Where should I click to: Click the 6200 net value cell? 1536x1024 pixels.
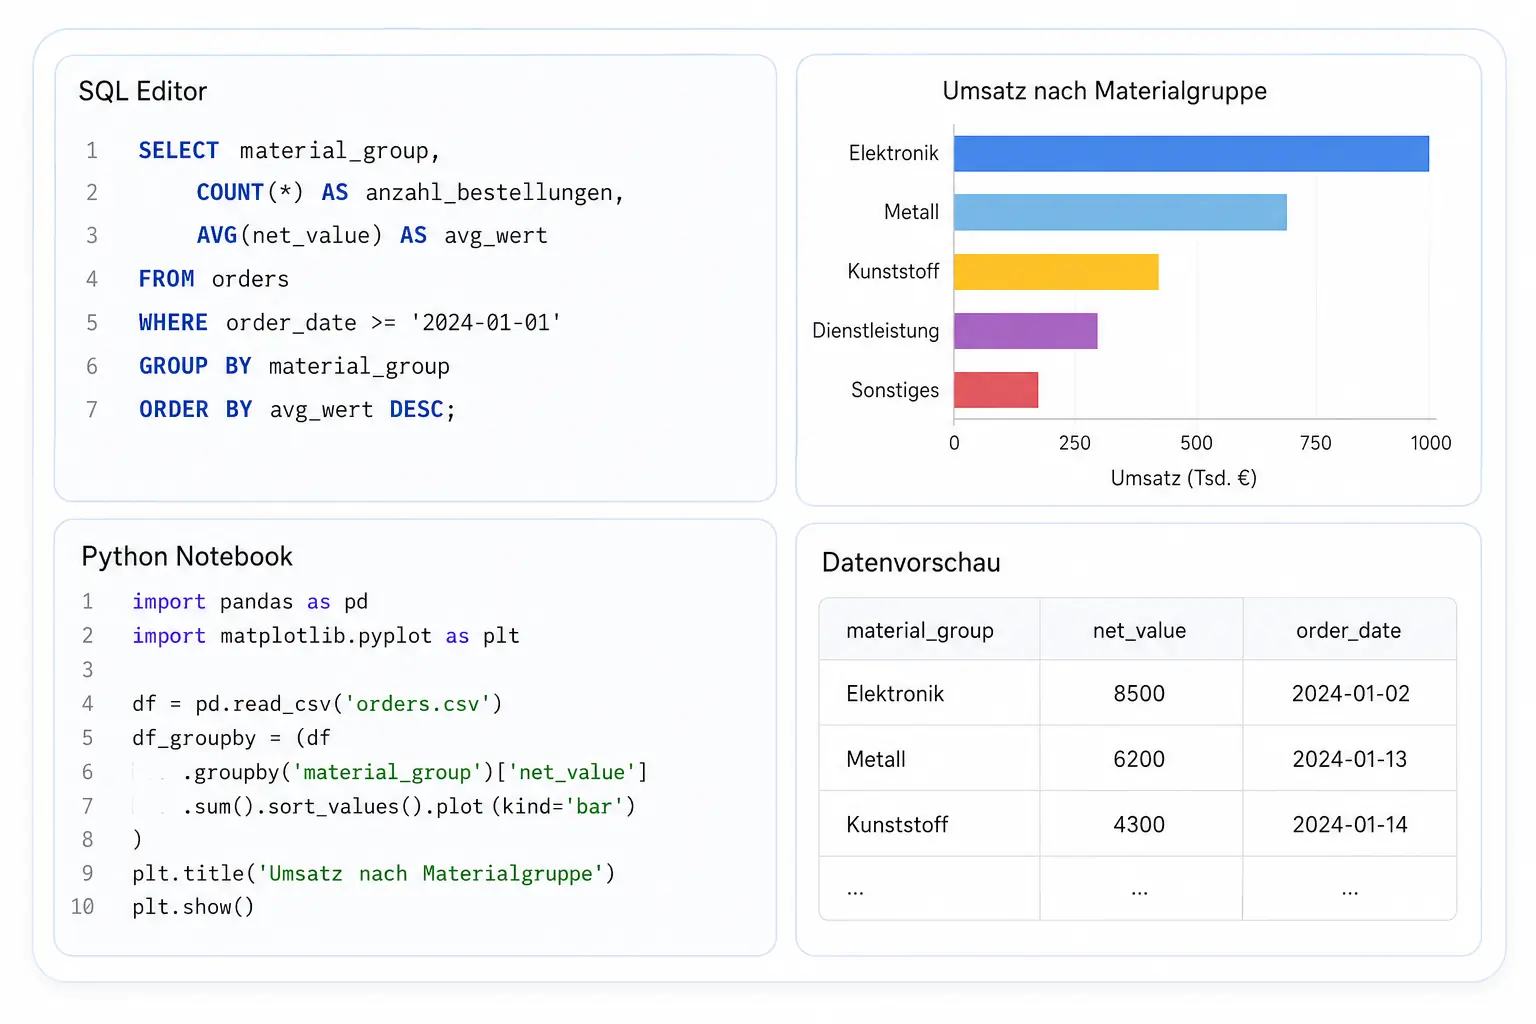click(x=1139, y=759)
